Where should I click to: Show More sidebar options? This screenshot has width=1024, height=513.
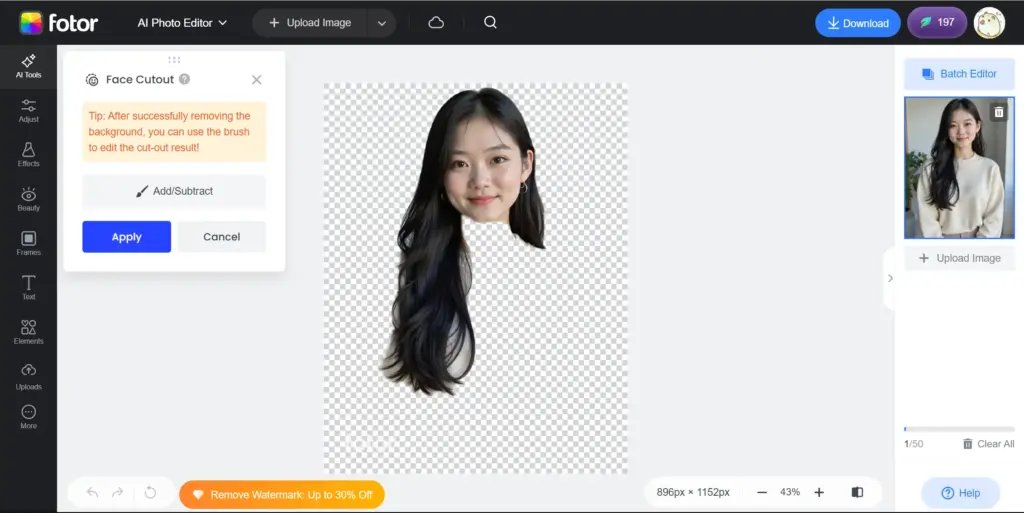[x=28, y=416]
